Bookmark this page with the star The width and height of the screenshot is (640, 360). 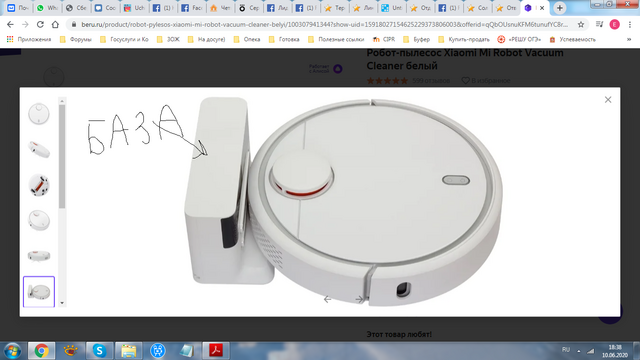point(581,24)
